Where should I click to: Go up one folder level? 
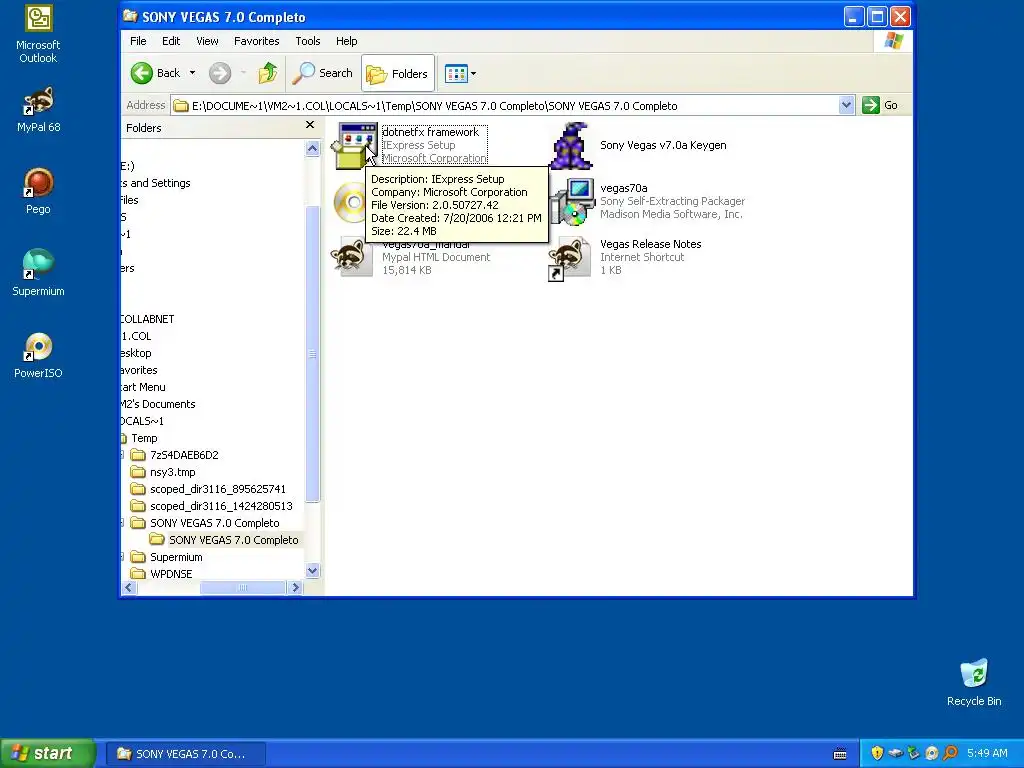268,73
